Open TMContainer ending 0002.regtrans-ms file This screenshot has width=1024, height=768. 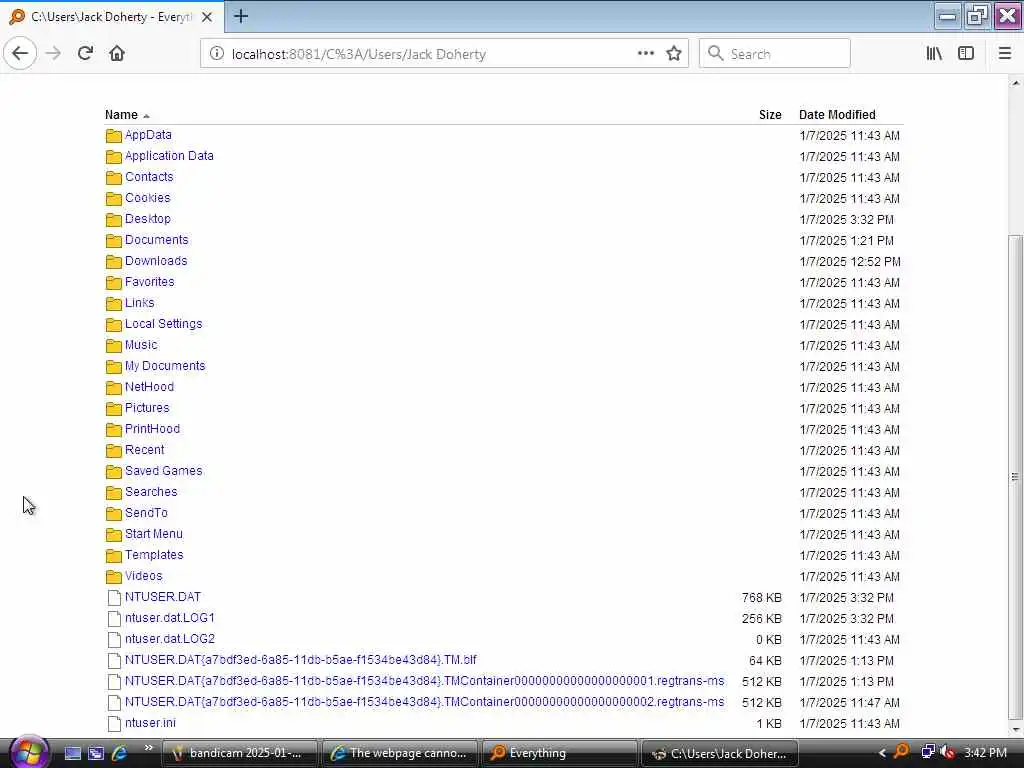[424, 701]
